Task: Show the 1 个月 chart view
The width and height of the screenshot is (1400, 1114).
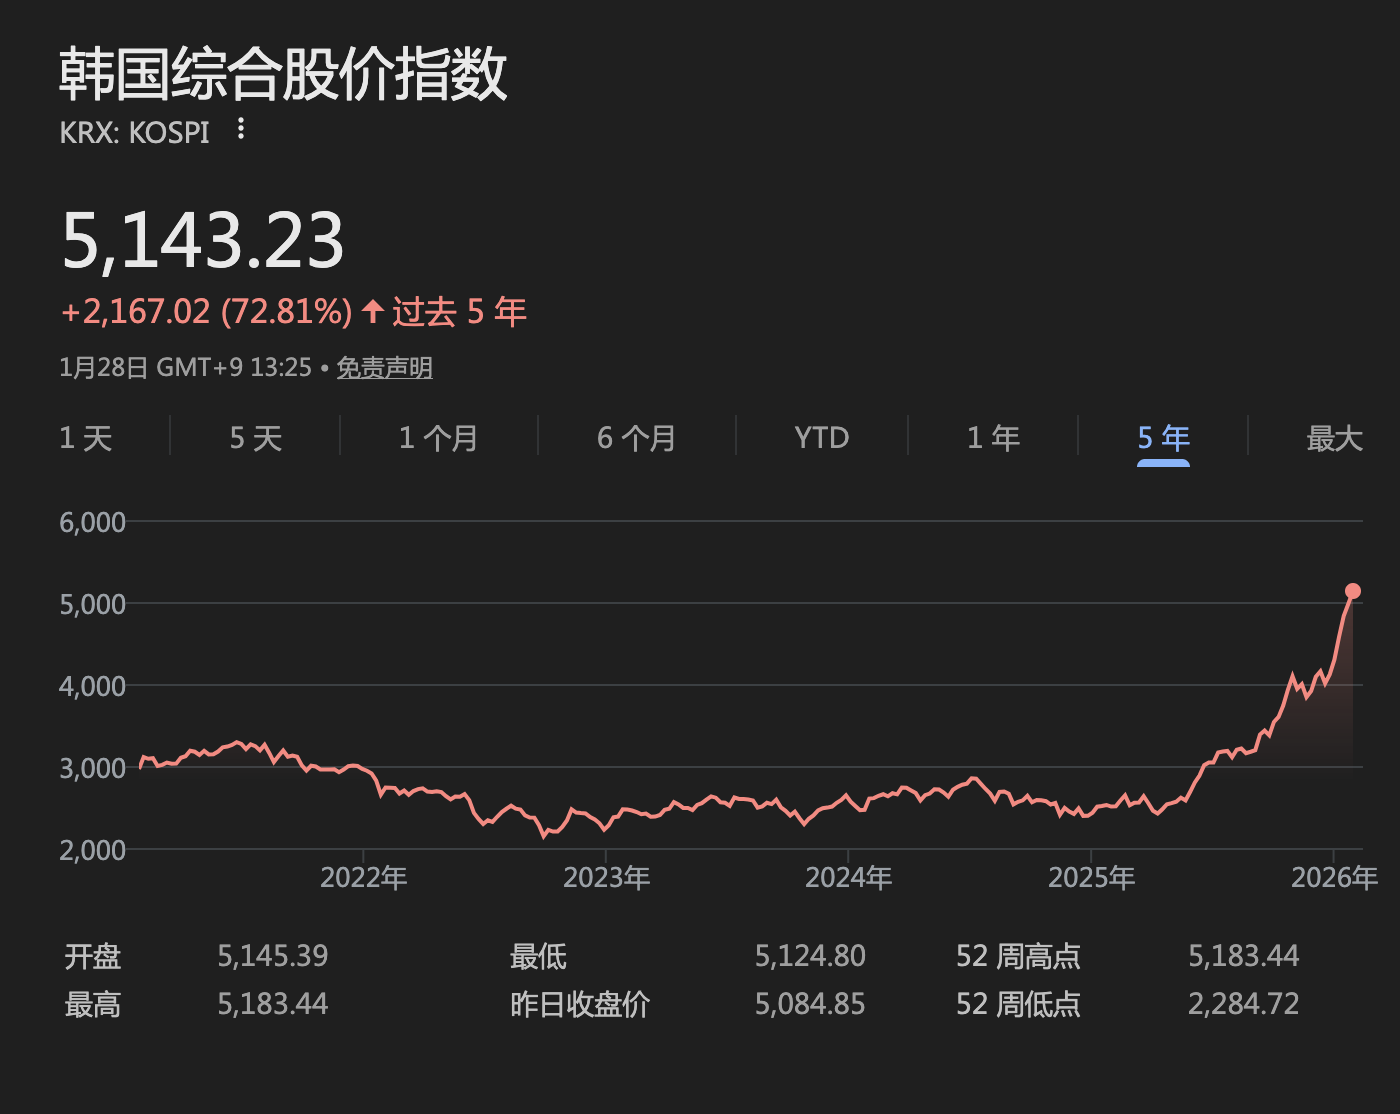Action: [x=438, y=438]
